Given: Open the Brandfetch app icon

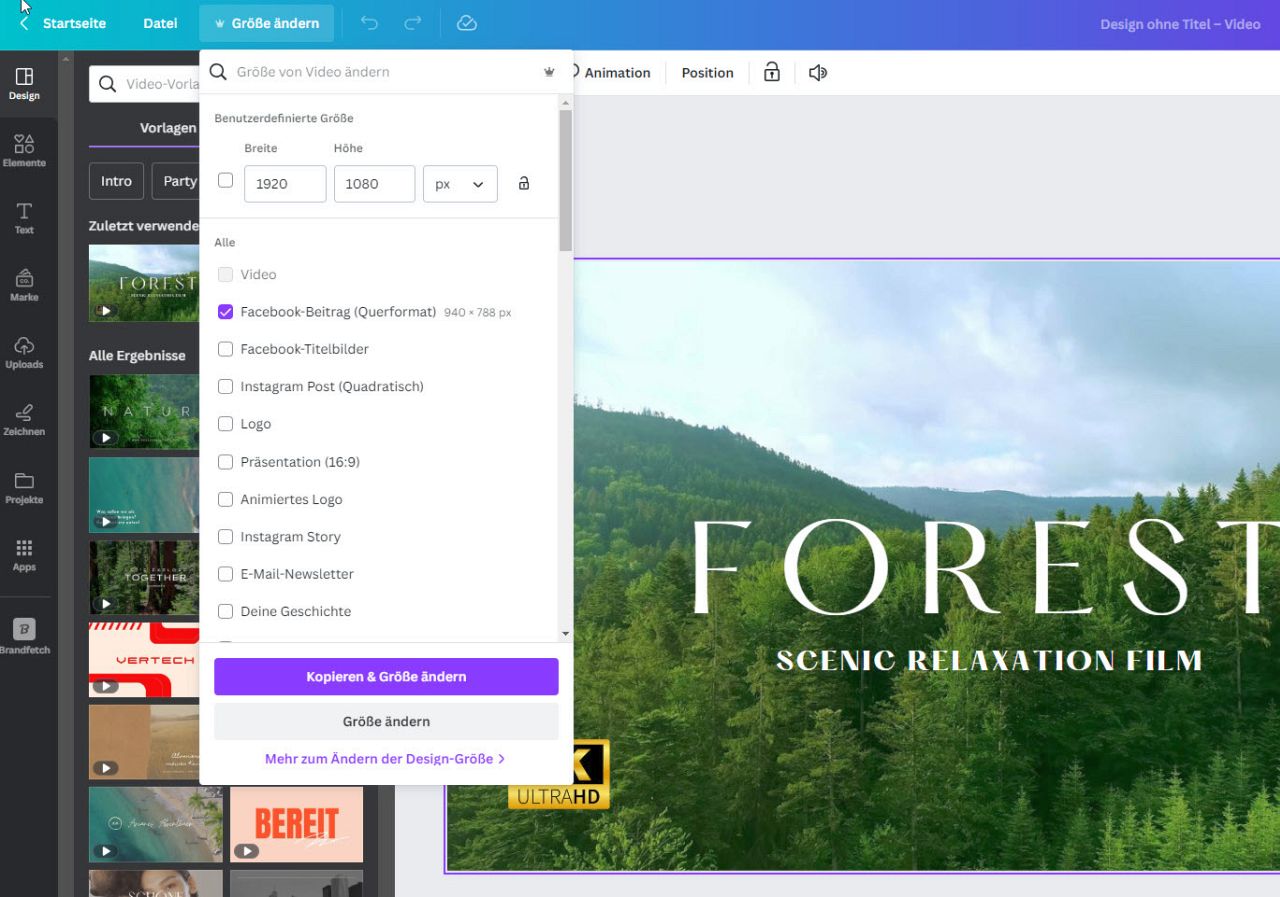Looking at the screenshot, I should 24,636.
